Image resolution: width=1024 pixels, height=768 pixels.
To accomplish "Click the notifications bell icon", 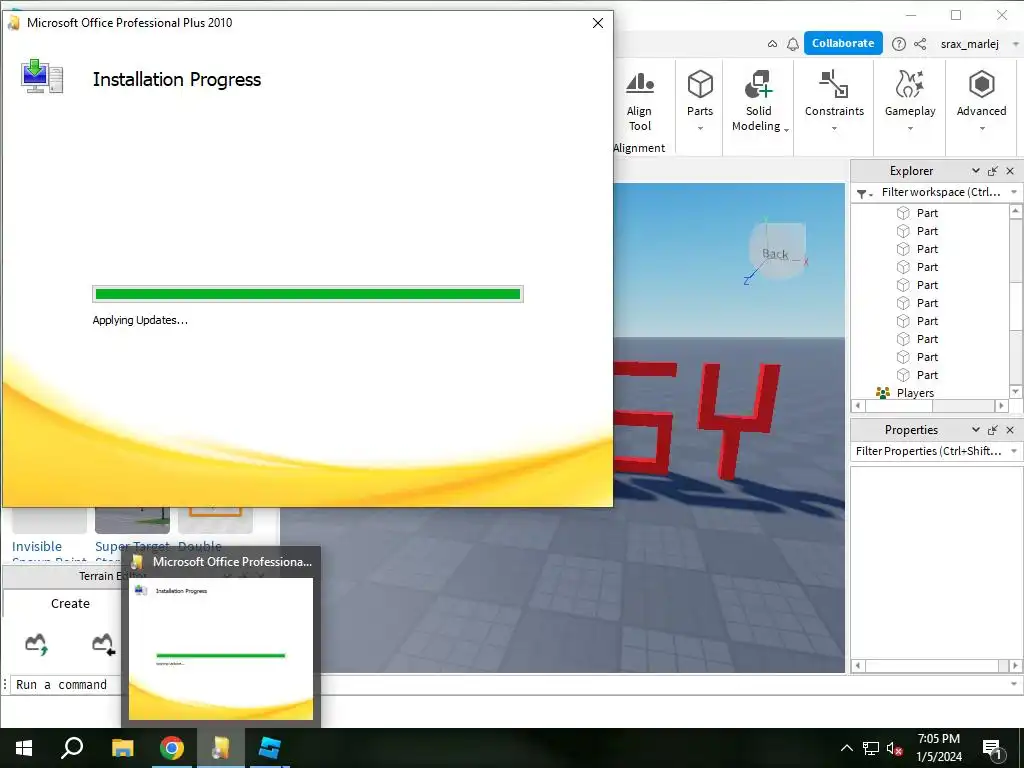I will coord(792,44).
